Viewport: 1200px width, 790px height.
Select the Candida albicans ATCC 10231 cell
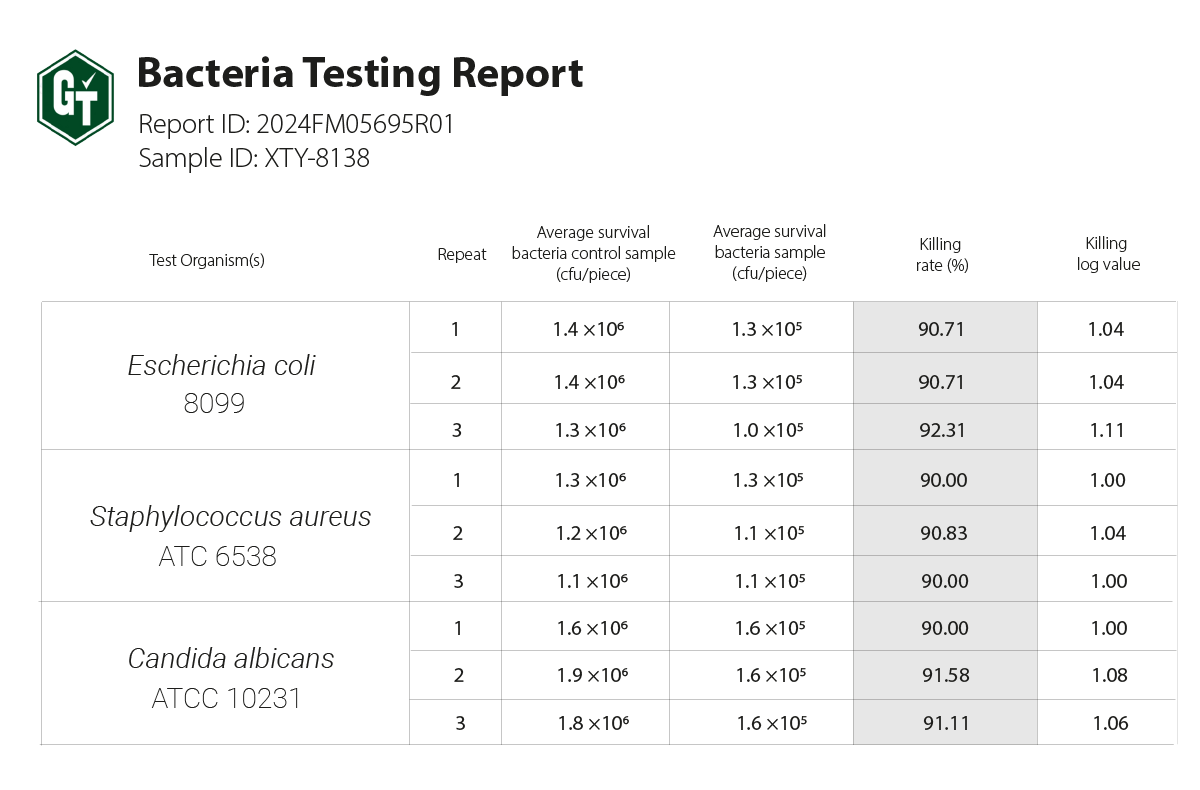[x=230, y=677]
